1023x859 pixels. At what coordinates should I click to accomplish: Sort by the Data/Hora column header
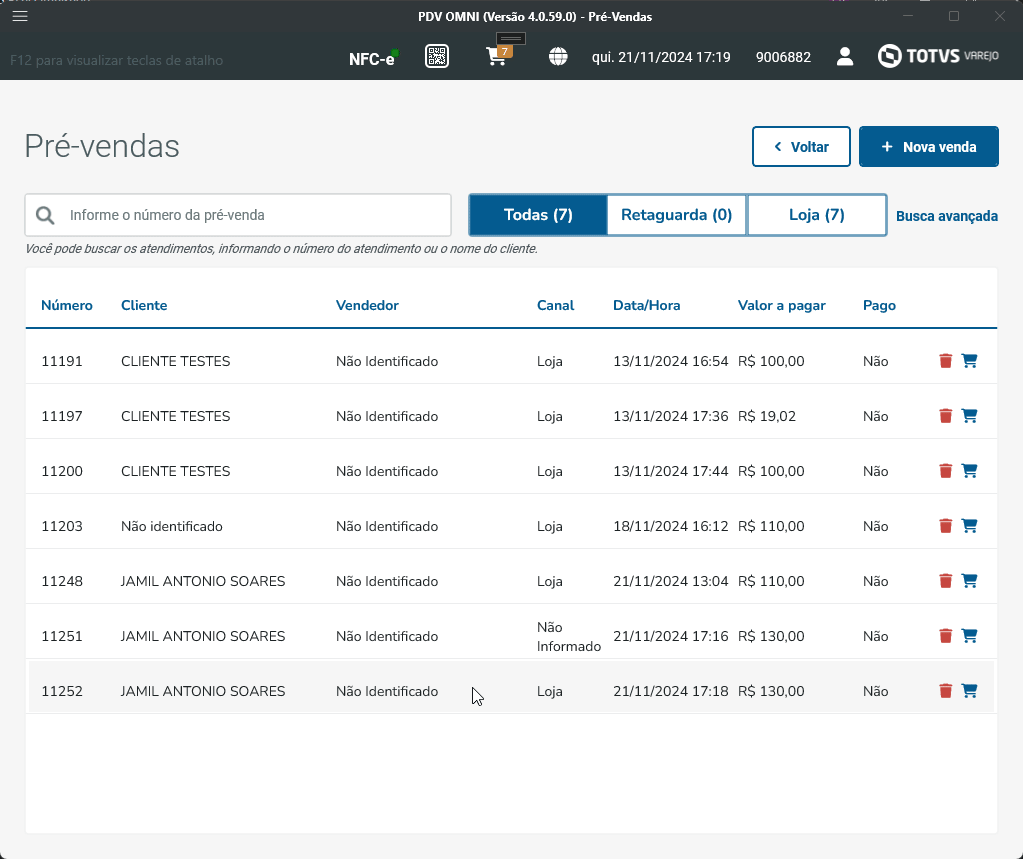[647, 305]
